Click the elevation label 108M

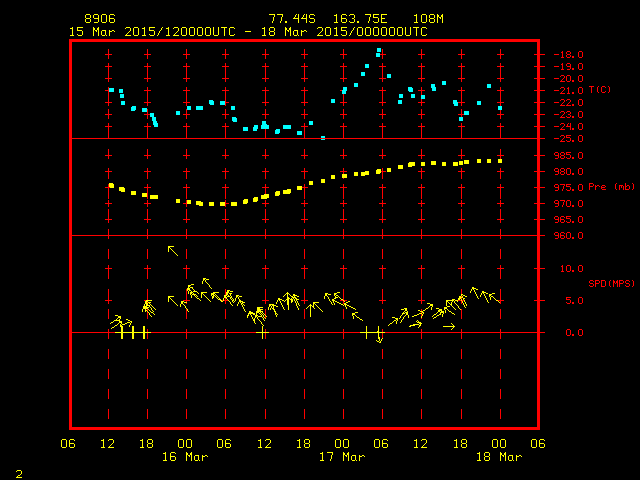click(428, 19)
